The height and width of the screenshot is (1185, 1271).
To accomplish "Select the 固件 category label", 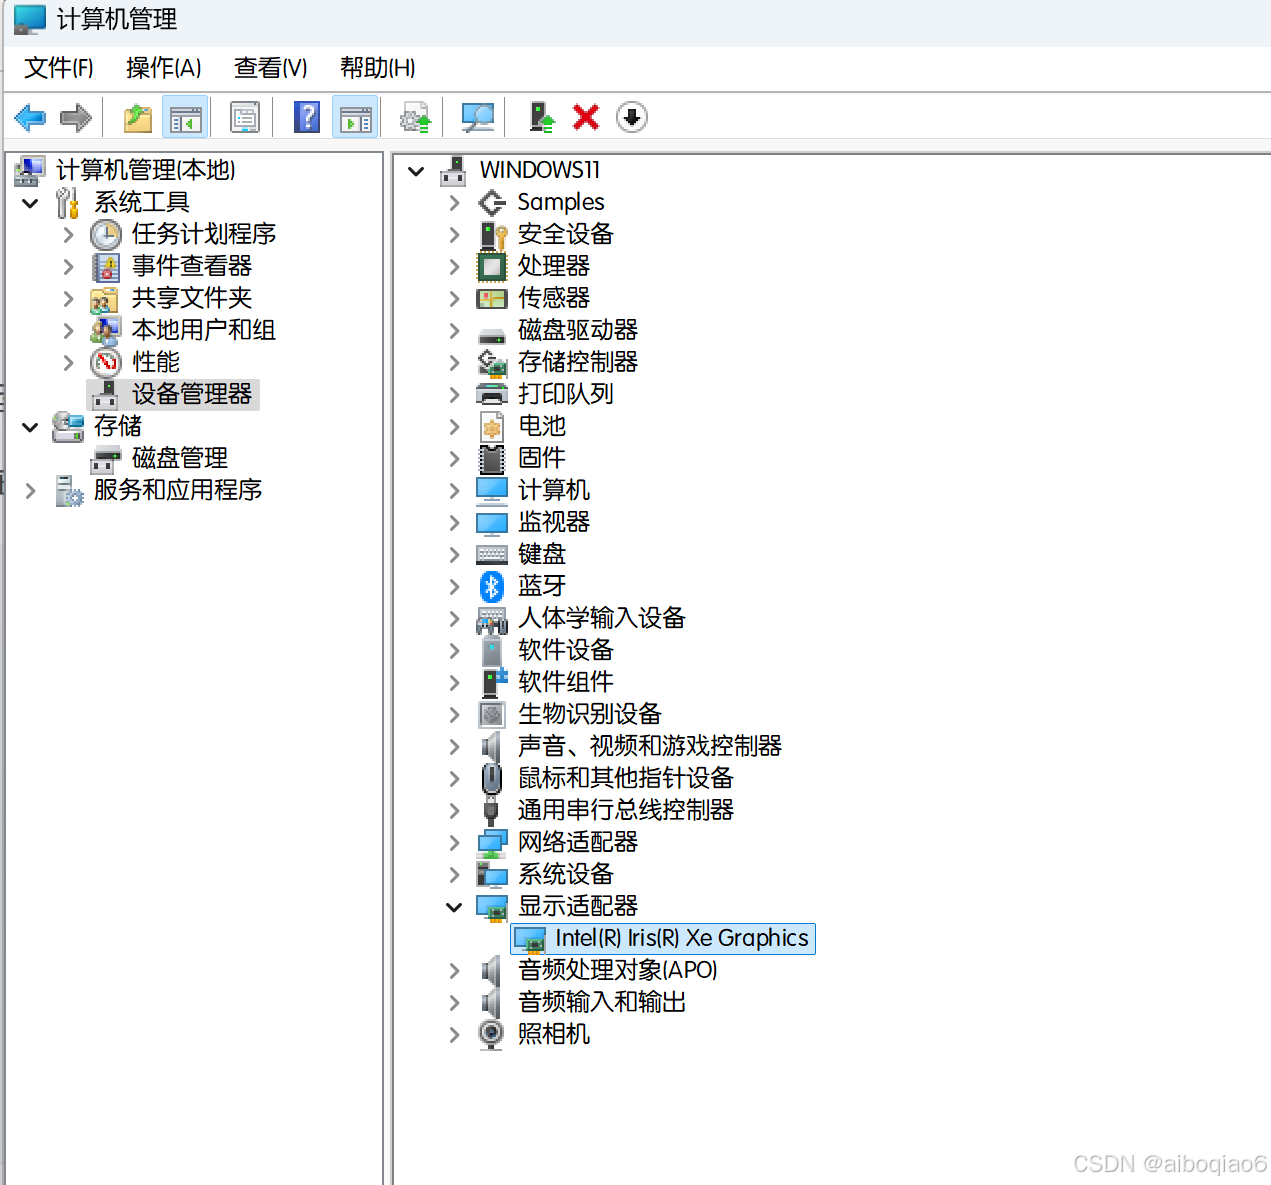I will 542,458.
